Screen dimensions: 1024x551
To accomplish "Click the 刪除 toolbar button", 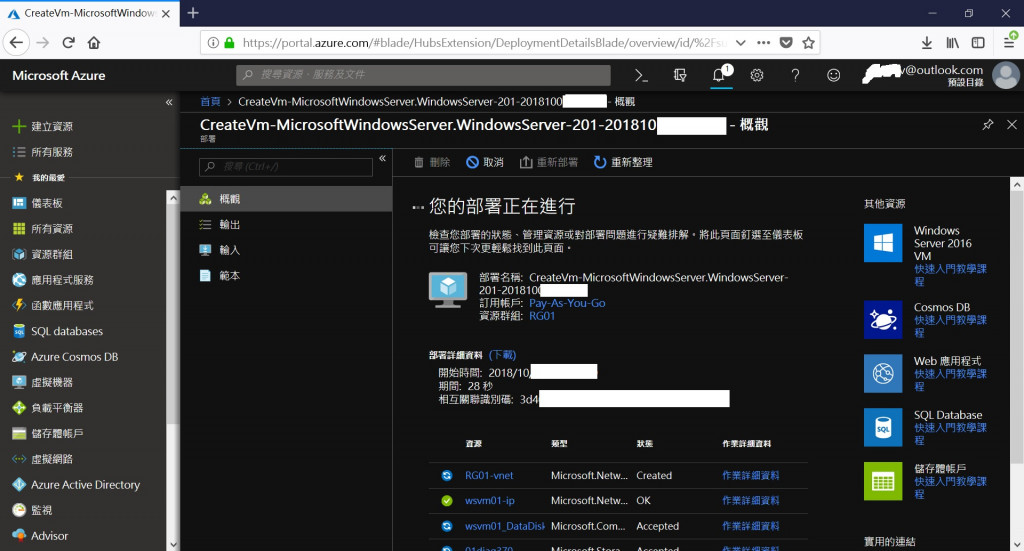I will [432, 162].
